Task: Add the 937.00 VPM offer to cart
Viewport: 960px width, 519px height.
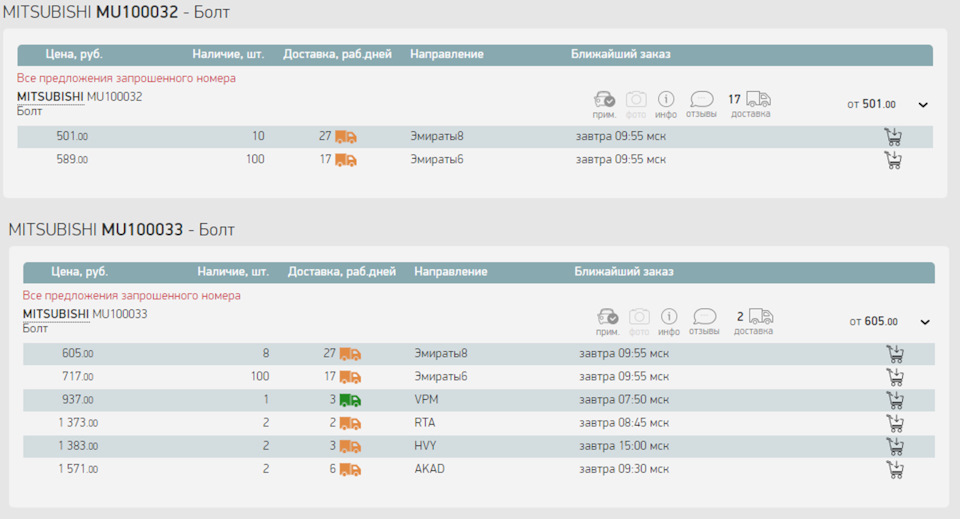Action: [x=895, y=400]
